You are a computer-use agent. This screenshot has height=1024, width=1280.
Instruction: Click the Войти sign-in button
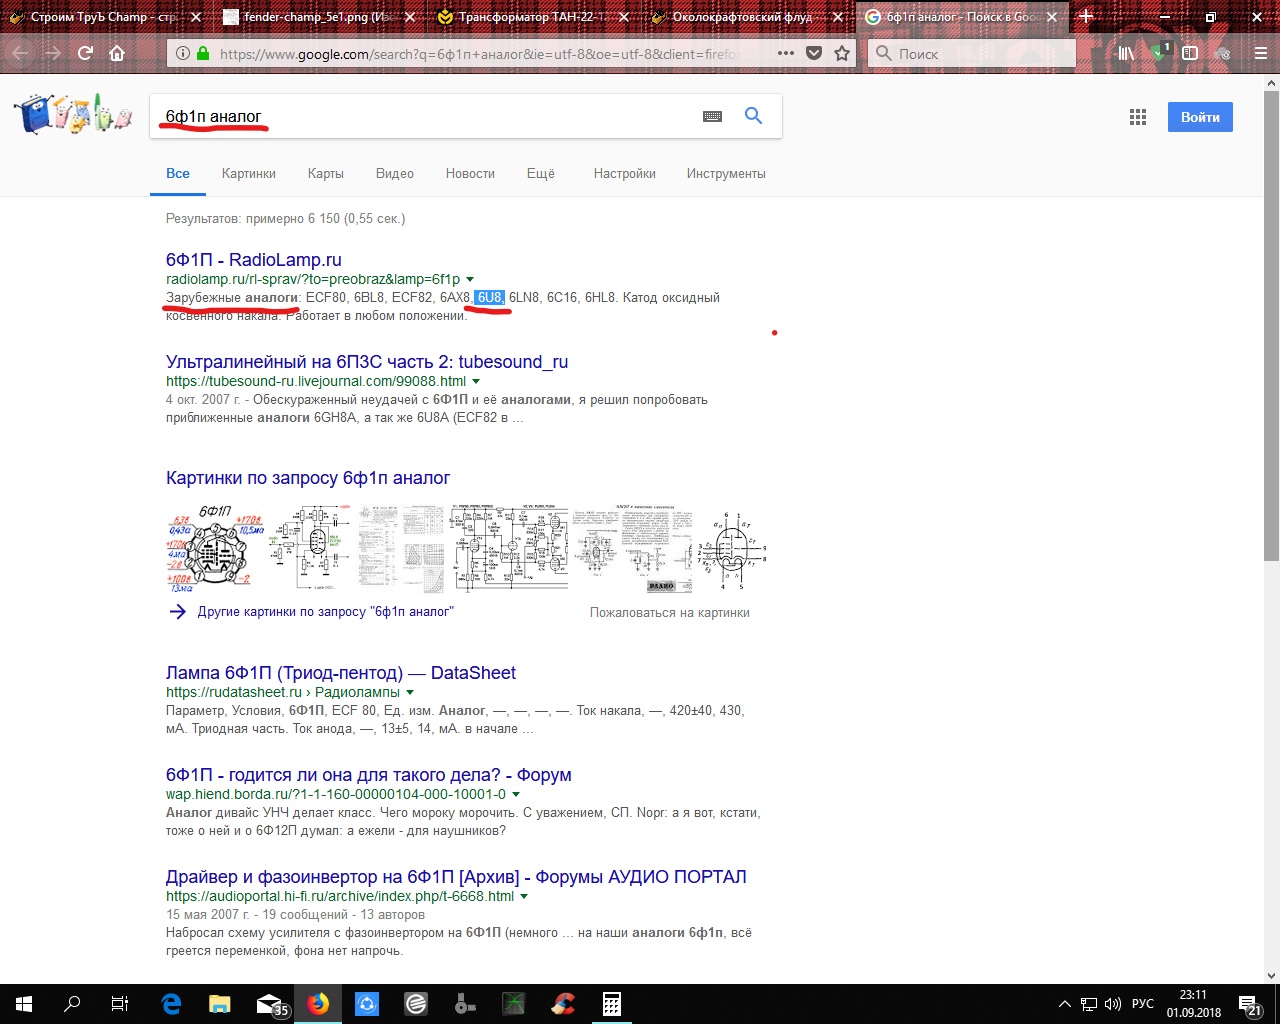pos(1200,117)
